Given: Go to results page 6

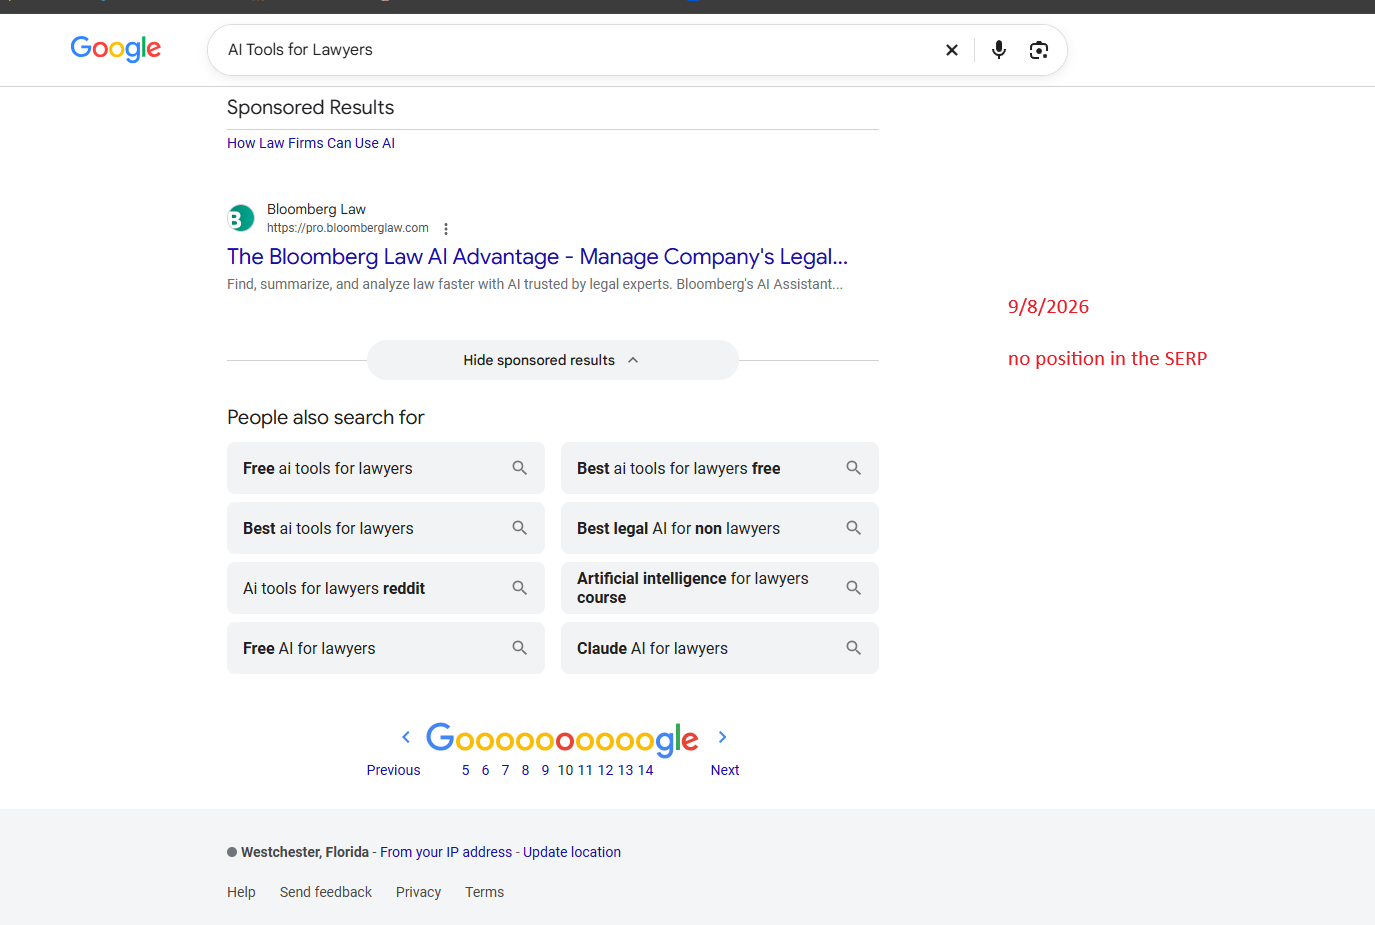Looking at the screenshot, I should coord(486,770).
